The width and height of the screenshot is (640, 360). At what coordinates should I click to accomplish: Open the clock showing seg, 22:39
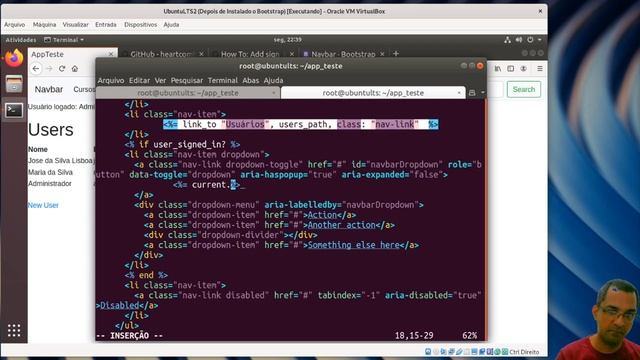pos(288,40)
